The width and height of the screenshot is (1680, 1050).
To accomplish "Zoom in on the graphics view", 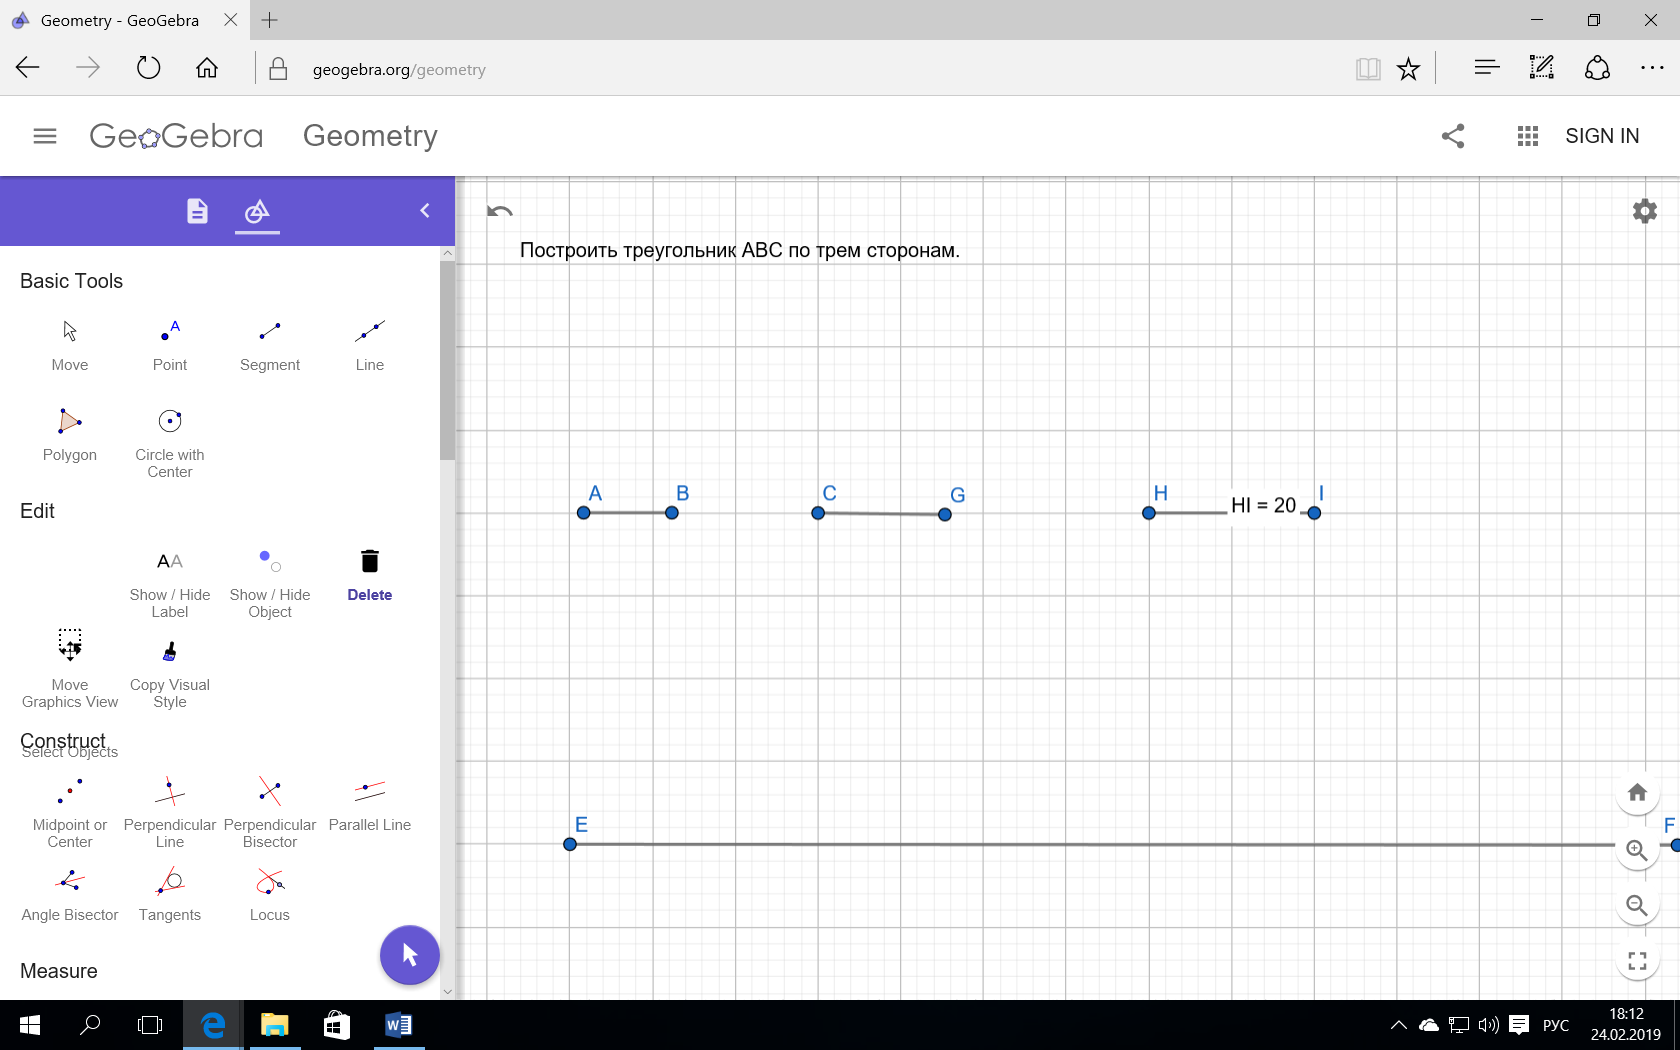I will (1637, 850).
